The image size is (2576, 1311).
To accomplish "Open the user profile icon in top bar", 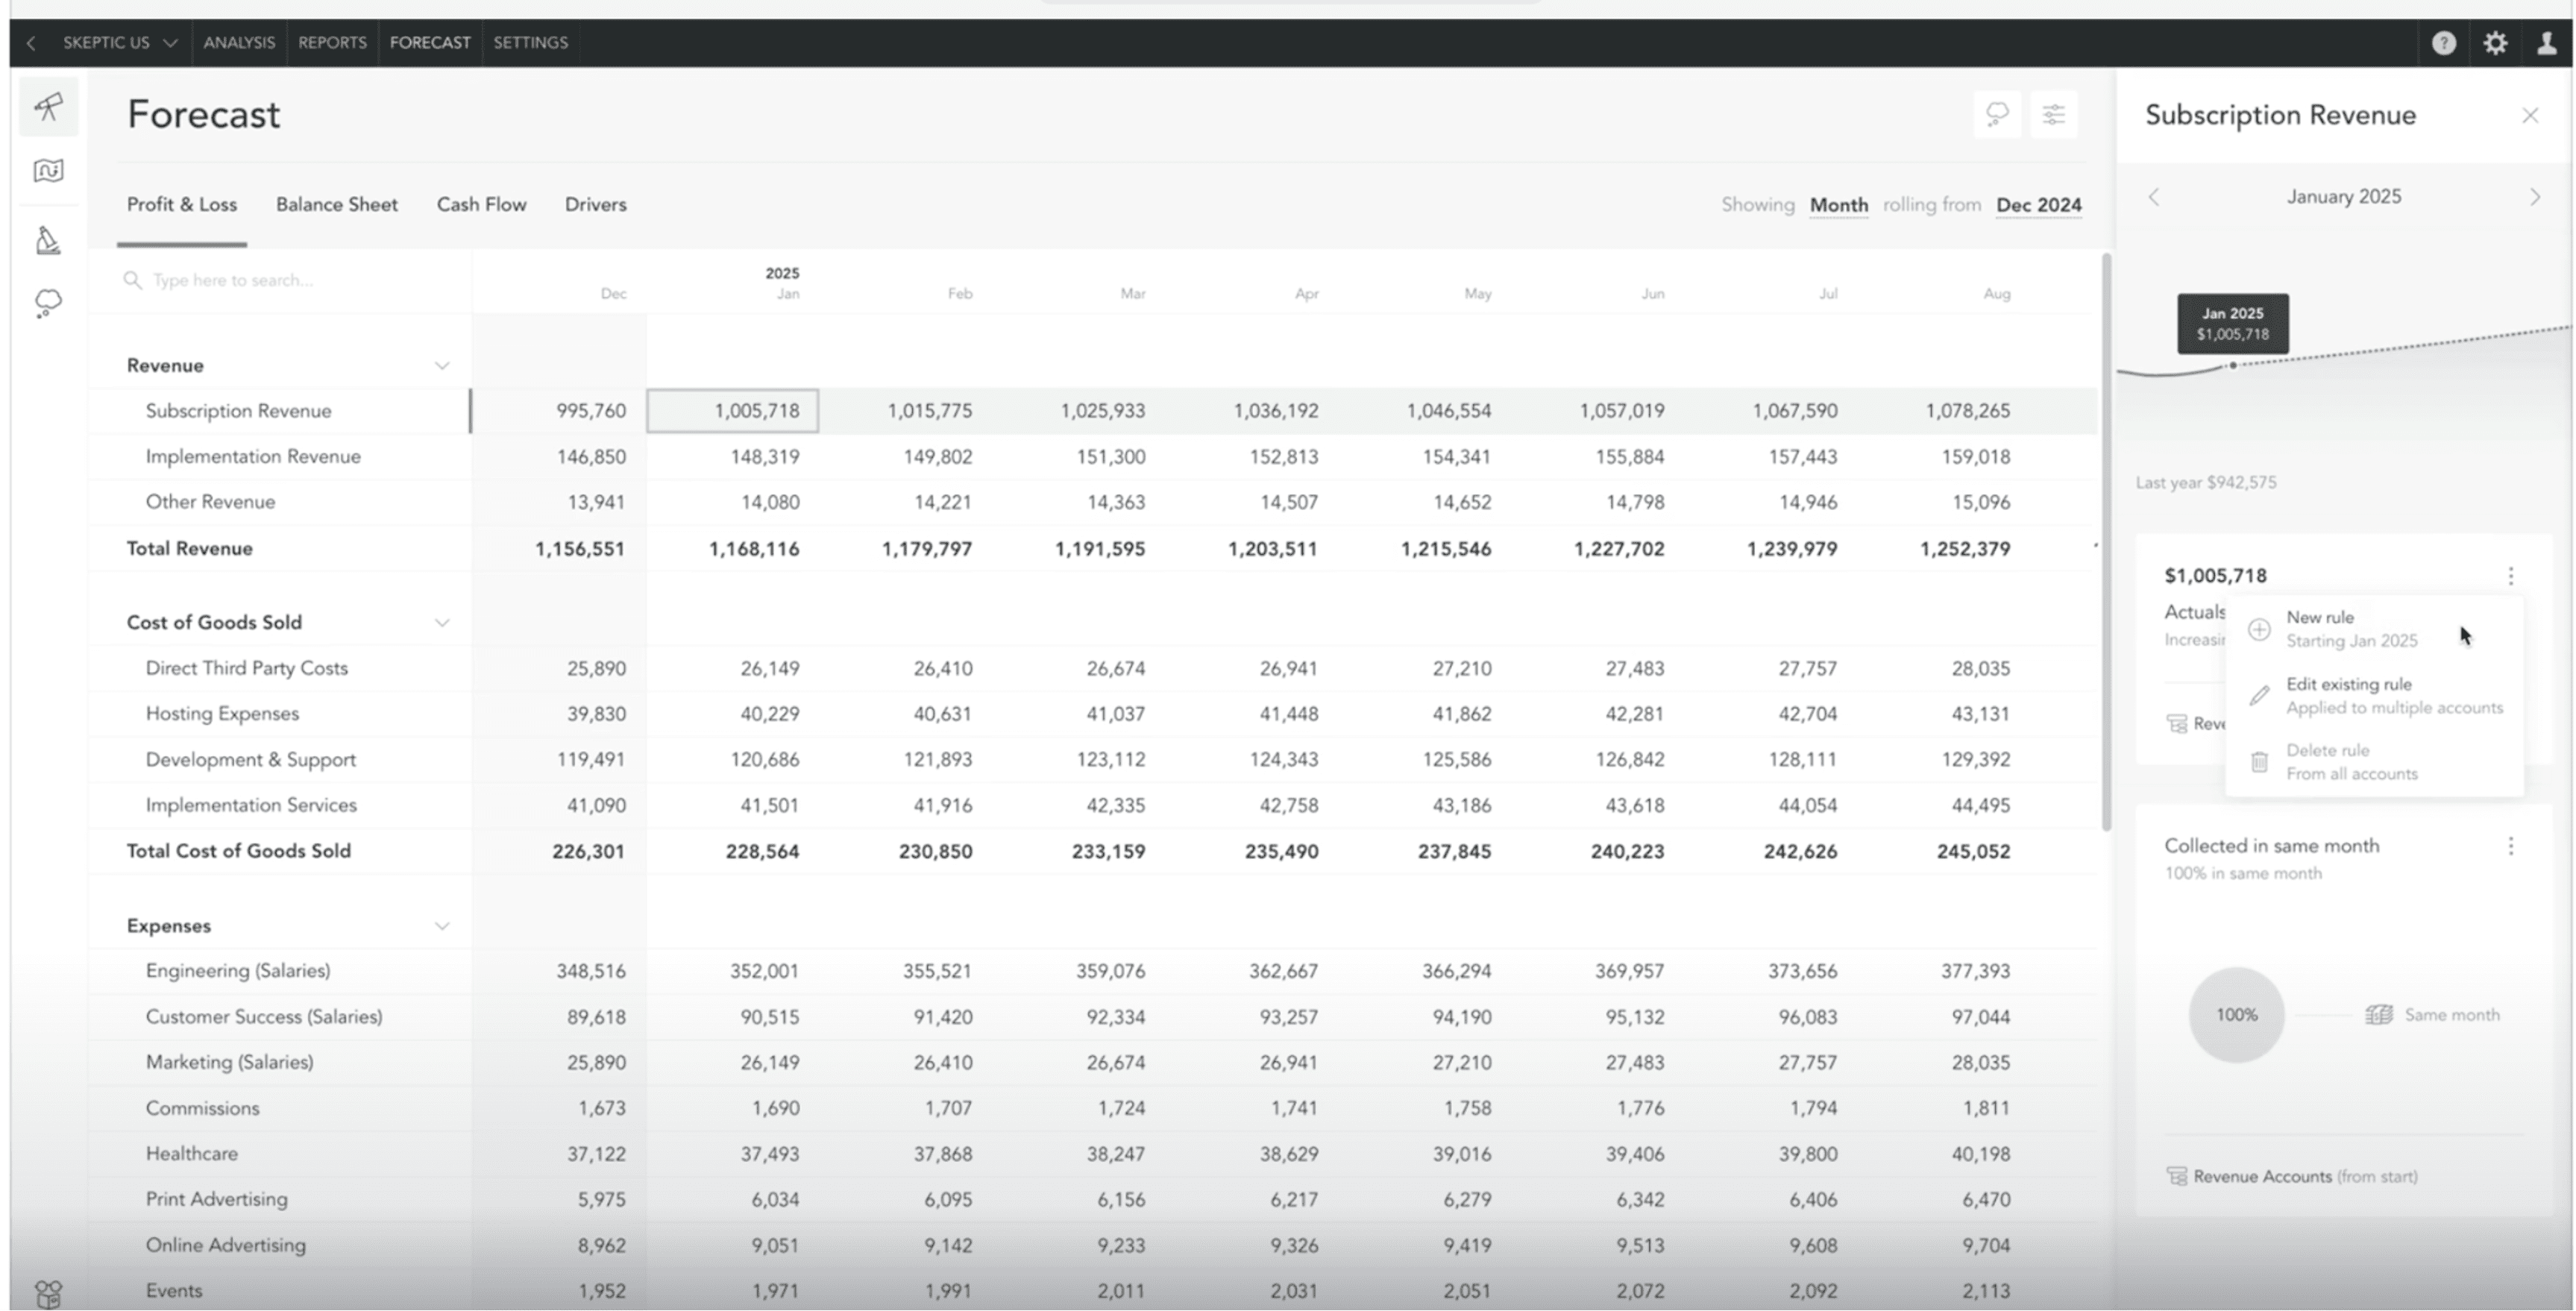I will 2546,43.
